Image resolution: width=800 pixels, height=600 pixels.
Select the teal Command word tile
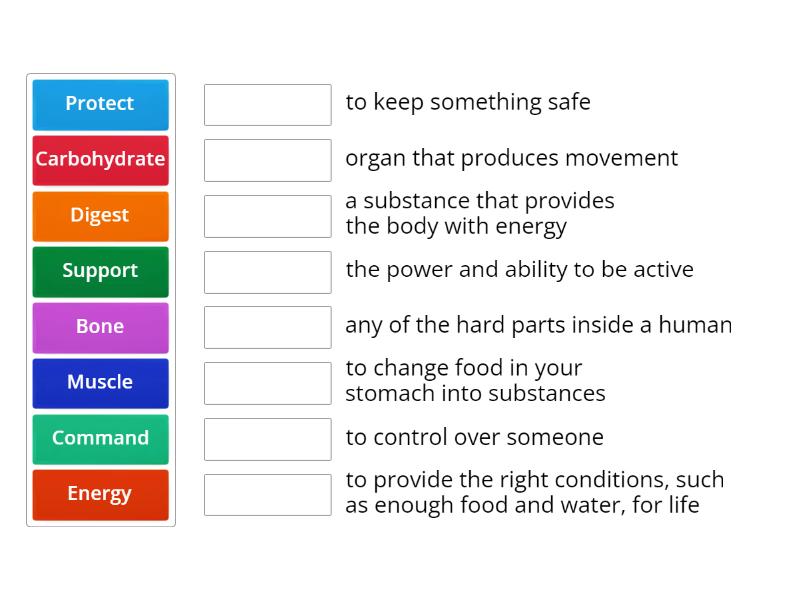pyautogui.click(x=100, y=439)
